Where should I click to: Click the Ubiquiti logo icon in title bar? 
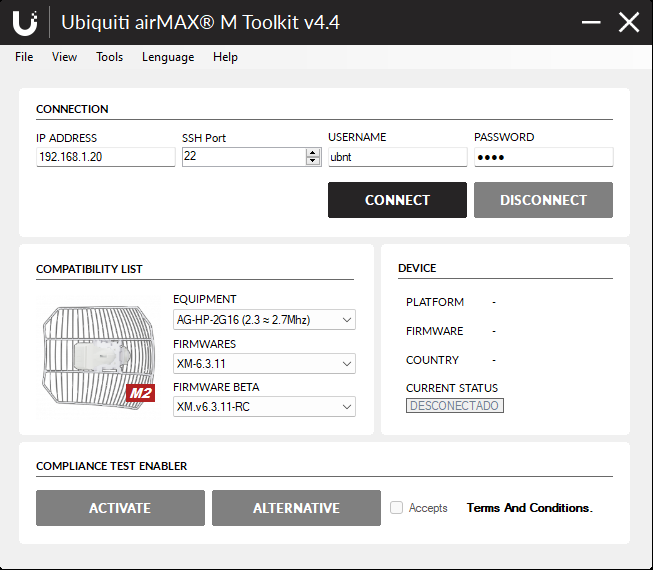pyautogui.click(x=25, y=22)
